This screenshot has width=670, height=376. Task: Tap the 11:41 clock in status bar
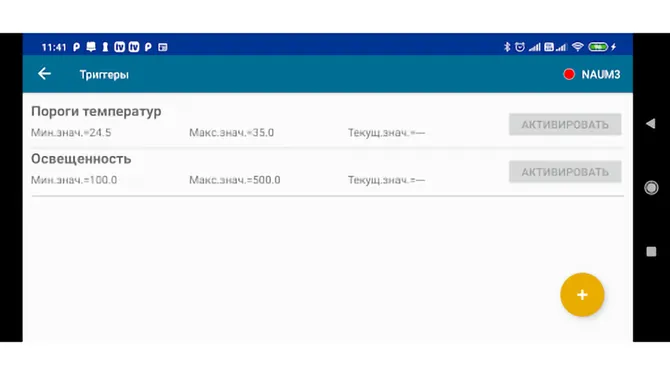coord(54,47)
